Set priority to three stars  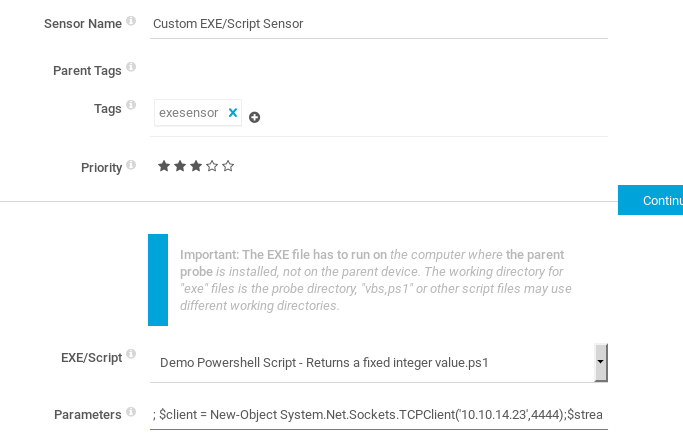pyautogui.click(x=195, y=166)
